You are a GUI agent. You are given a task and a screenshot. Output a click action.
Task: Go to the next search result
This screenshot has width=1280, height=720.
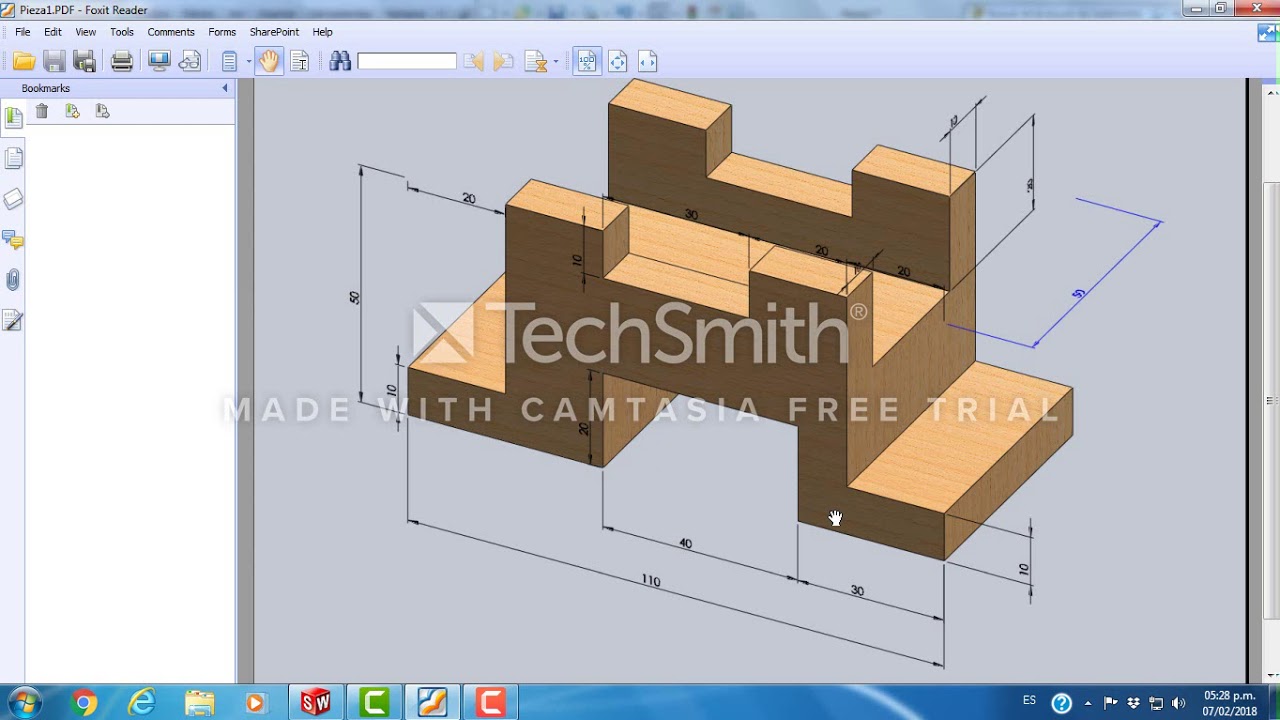pyautogui.click(x=503, y=62)
